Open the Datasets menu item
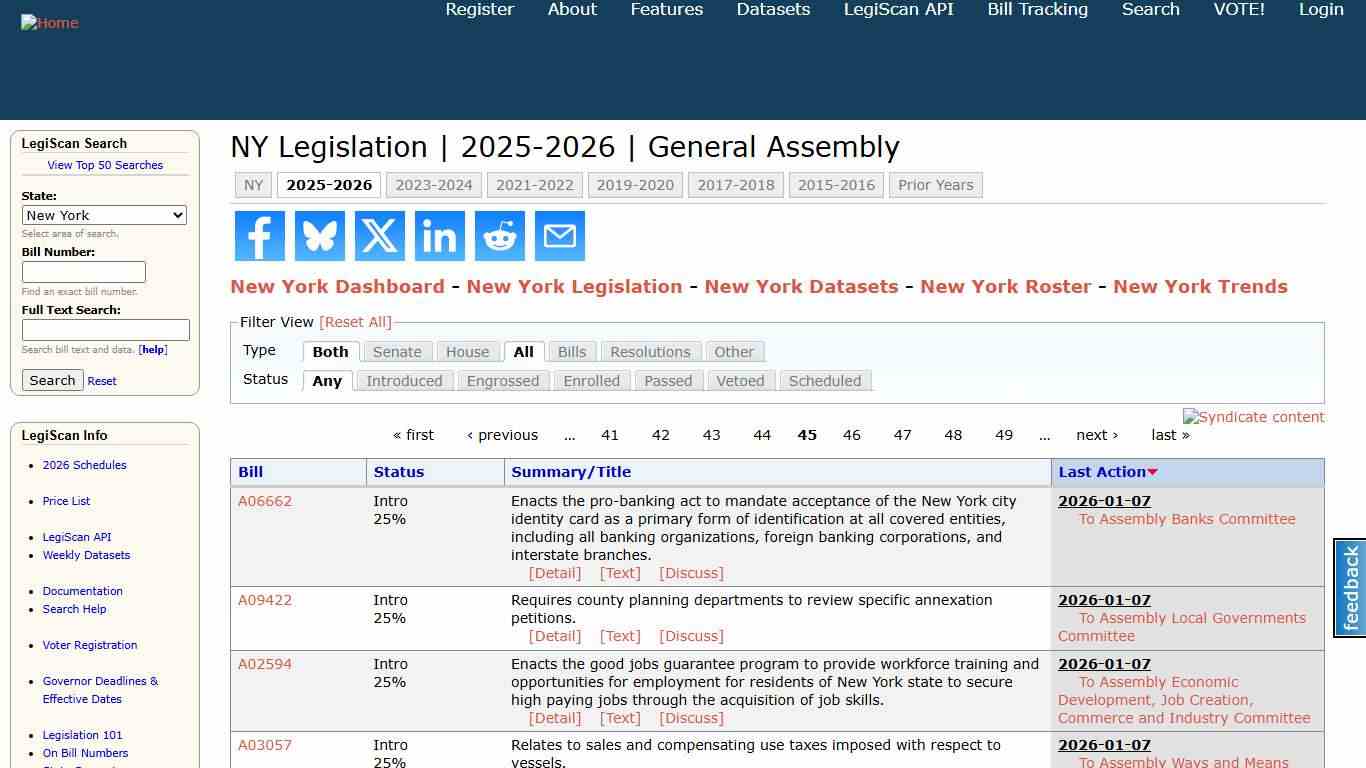Viewport: 1366px width, 768px height. [x=772, y=9]
